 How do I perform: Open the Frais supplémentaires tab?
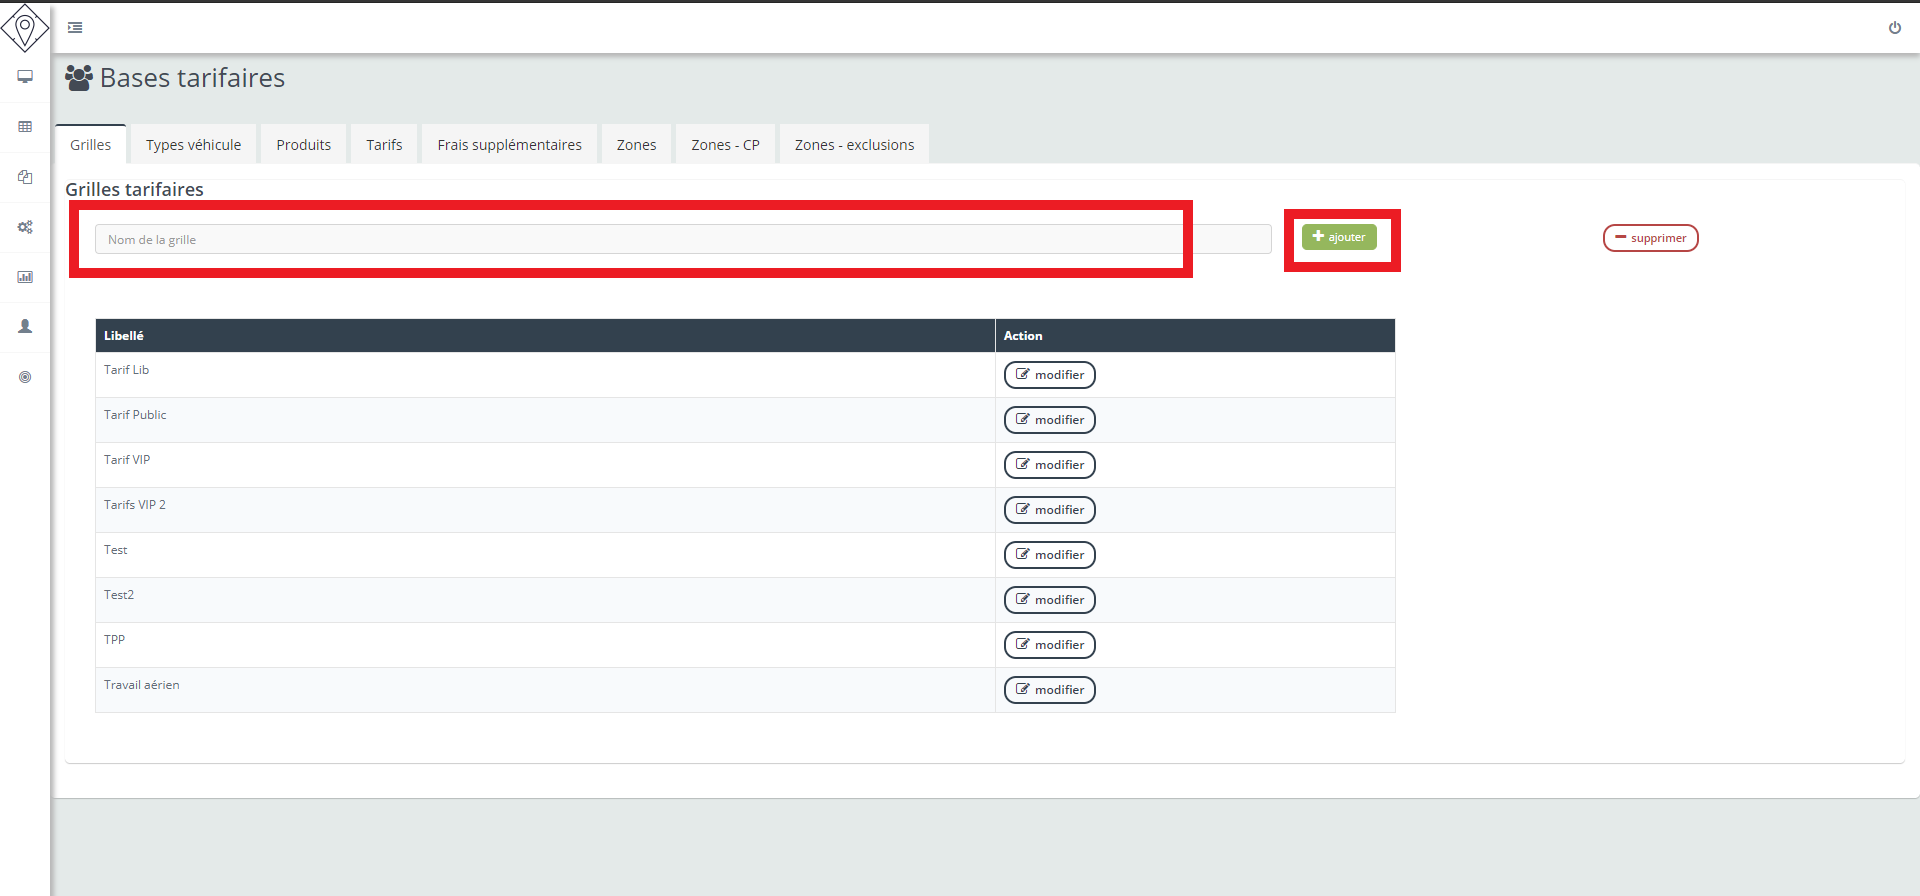(x=509, y=145)
